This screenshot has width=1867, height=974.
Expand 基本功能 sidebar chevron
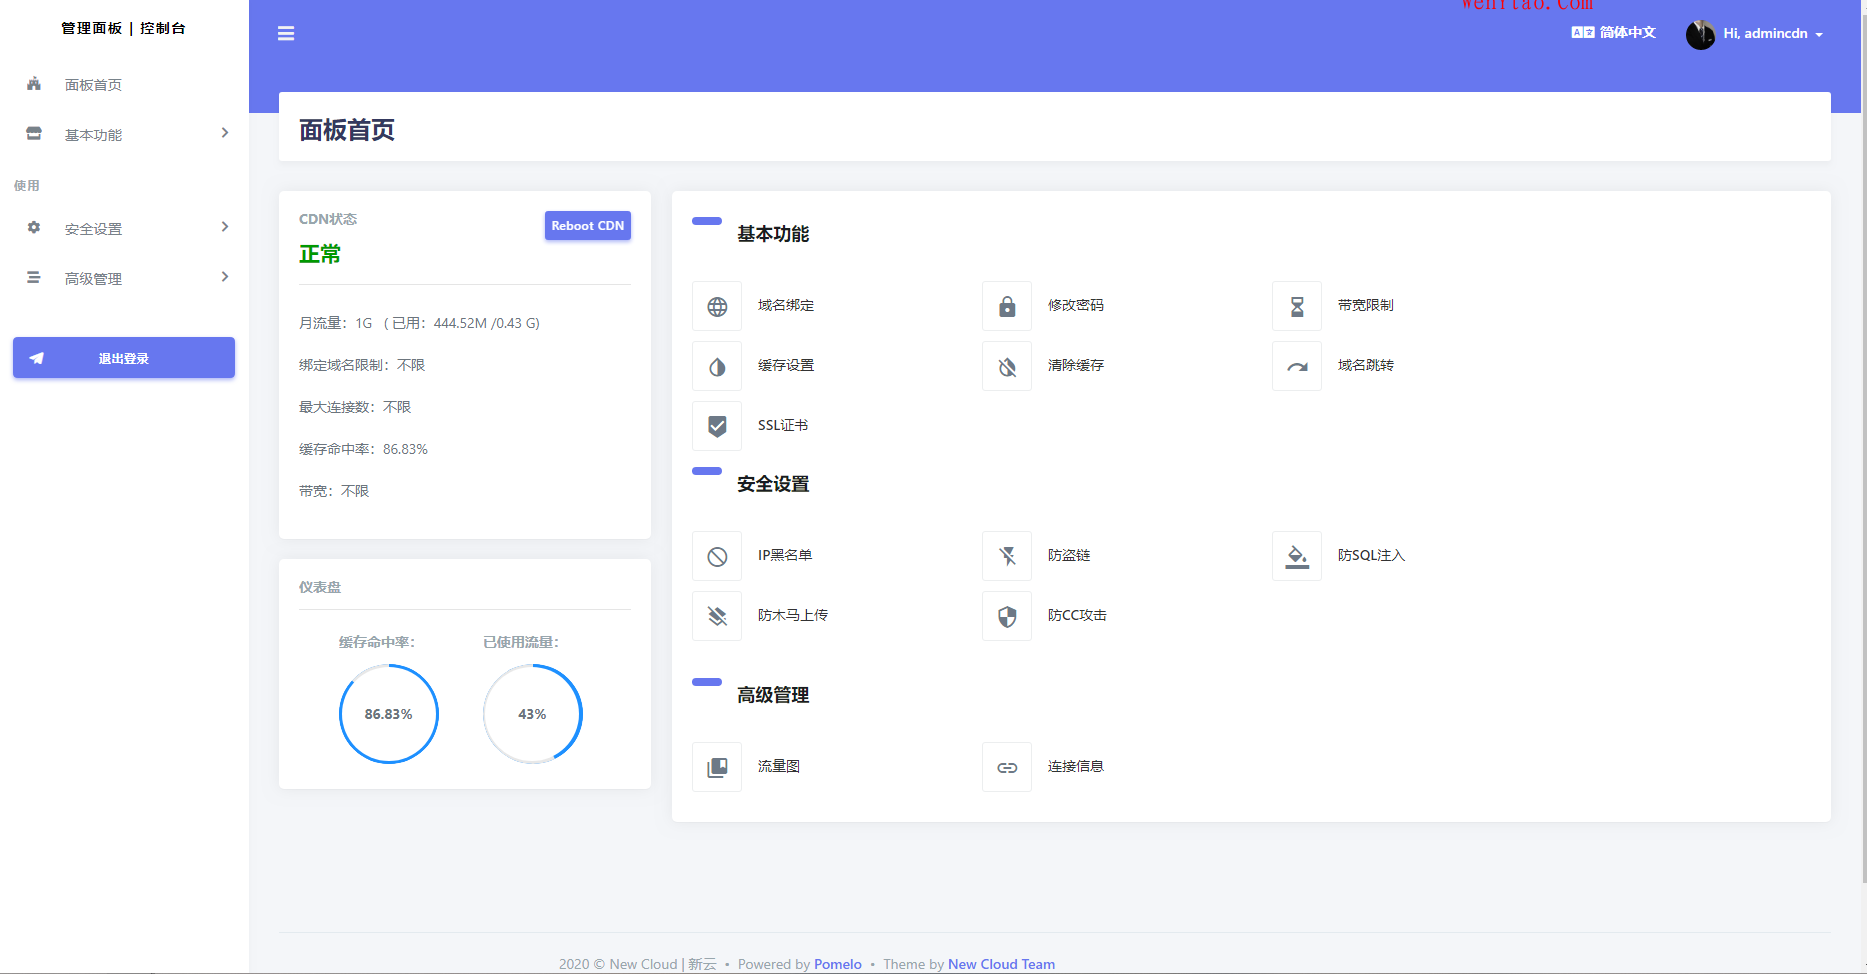[x=225, y=133]
